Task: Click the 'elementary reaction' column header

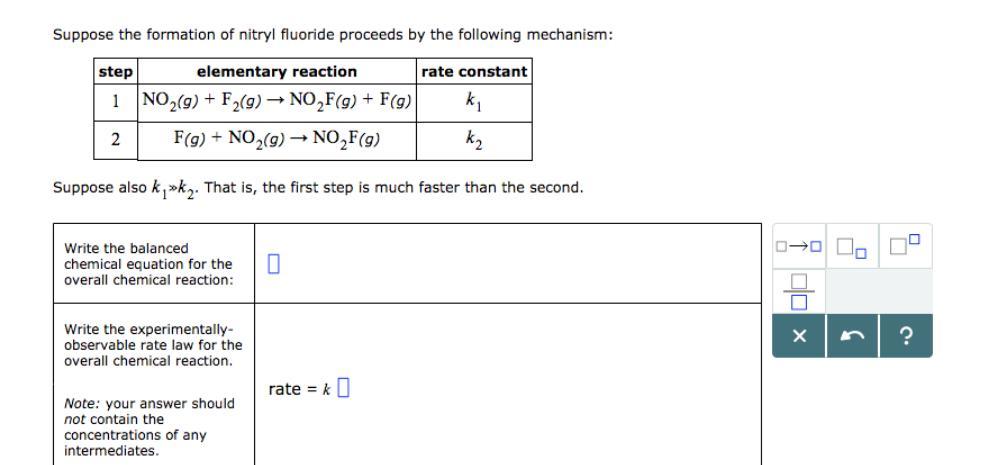Action: pyautogui.click(x=276, y=72)
